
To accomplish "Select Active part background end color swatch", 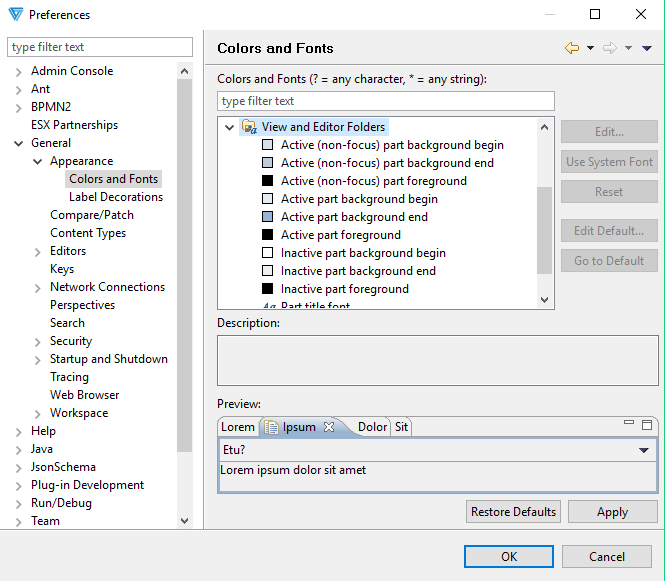I will [x=267, y=217].
